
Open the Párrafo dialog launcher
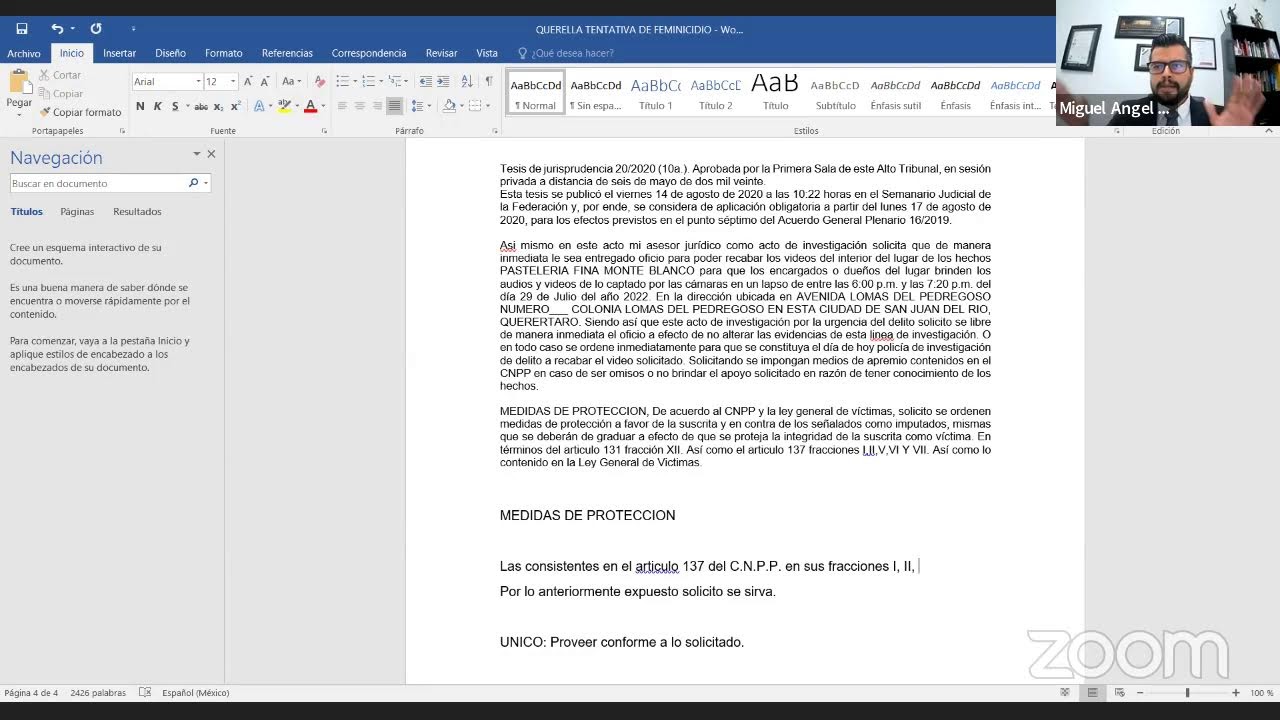tap(495, 131)
